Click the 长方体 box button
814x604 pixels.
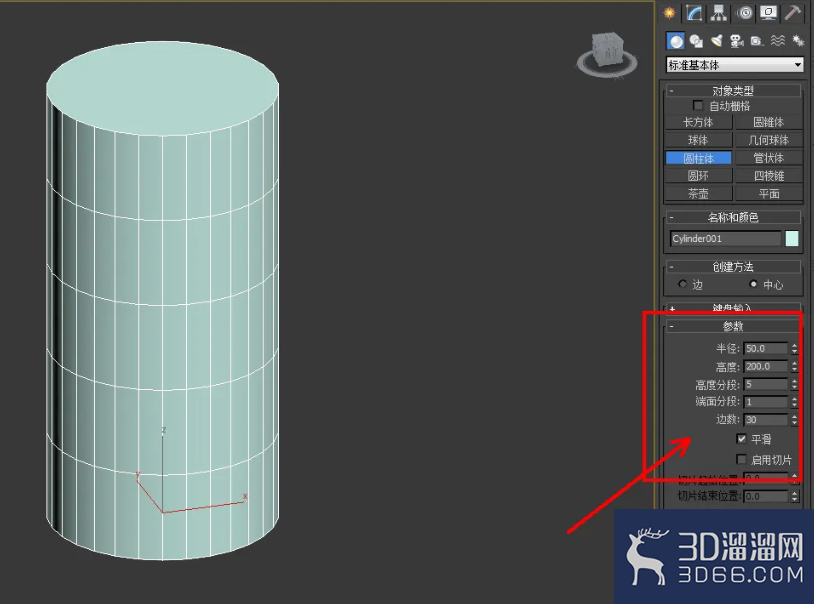[698, 123]
